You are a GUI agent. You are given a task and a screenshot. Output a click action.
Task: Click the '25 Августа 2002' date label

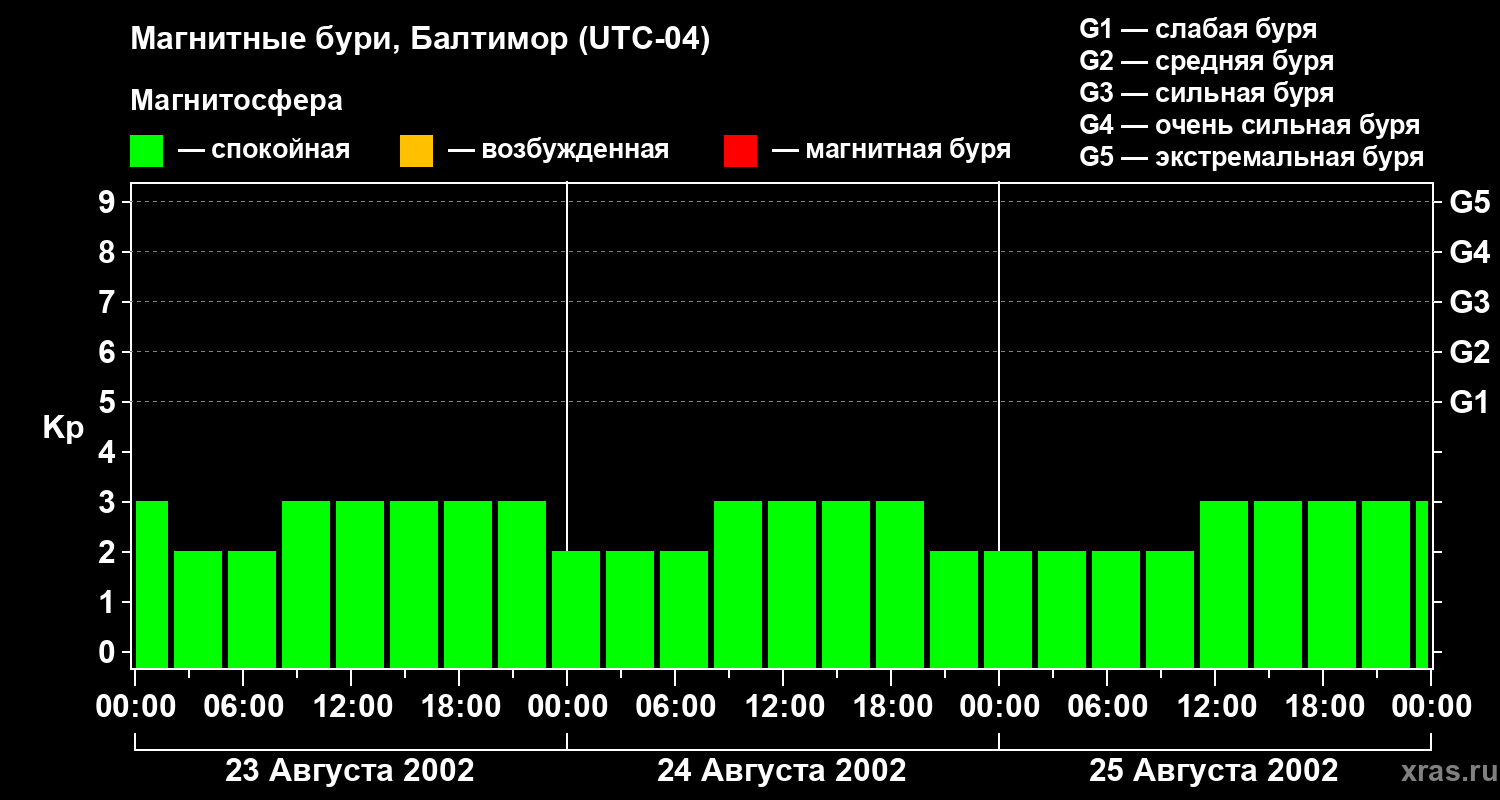[1214, 771]
